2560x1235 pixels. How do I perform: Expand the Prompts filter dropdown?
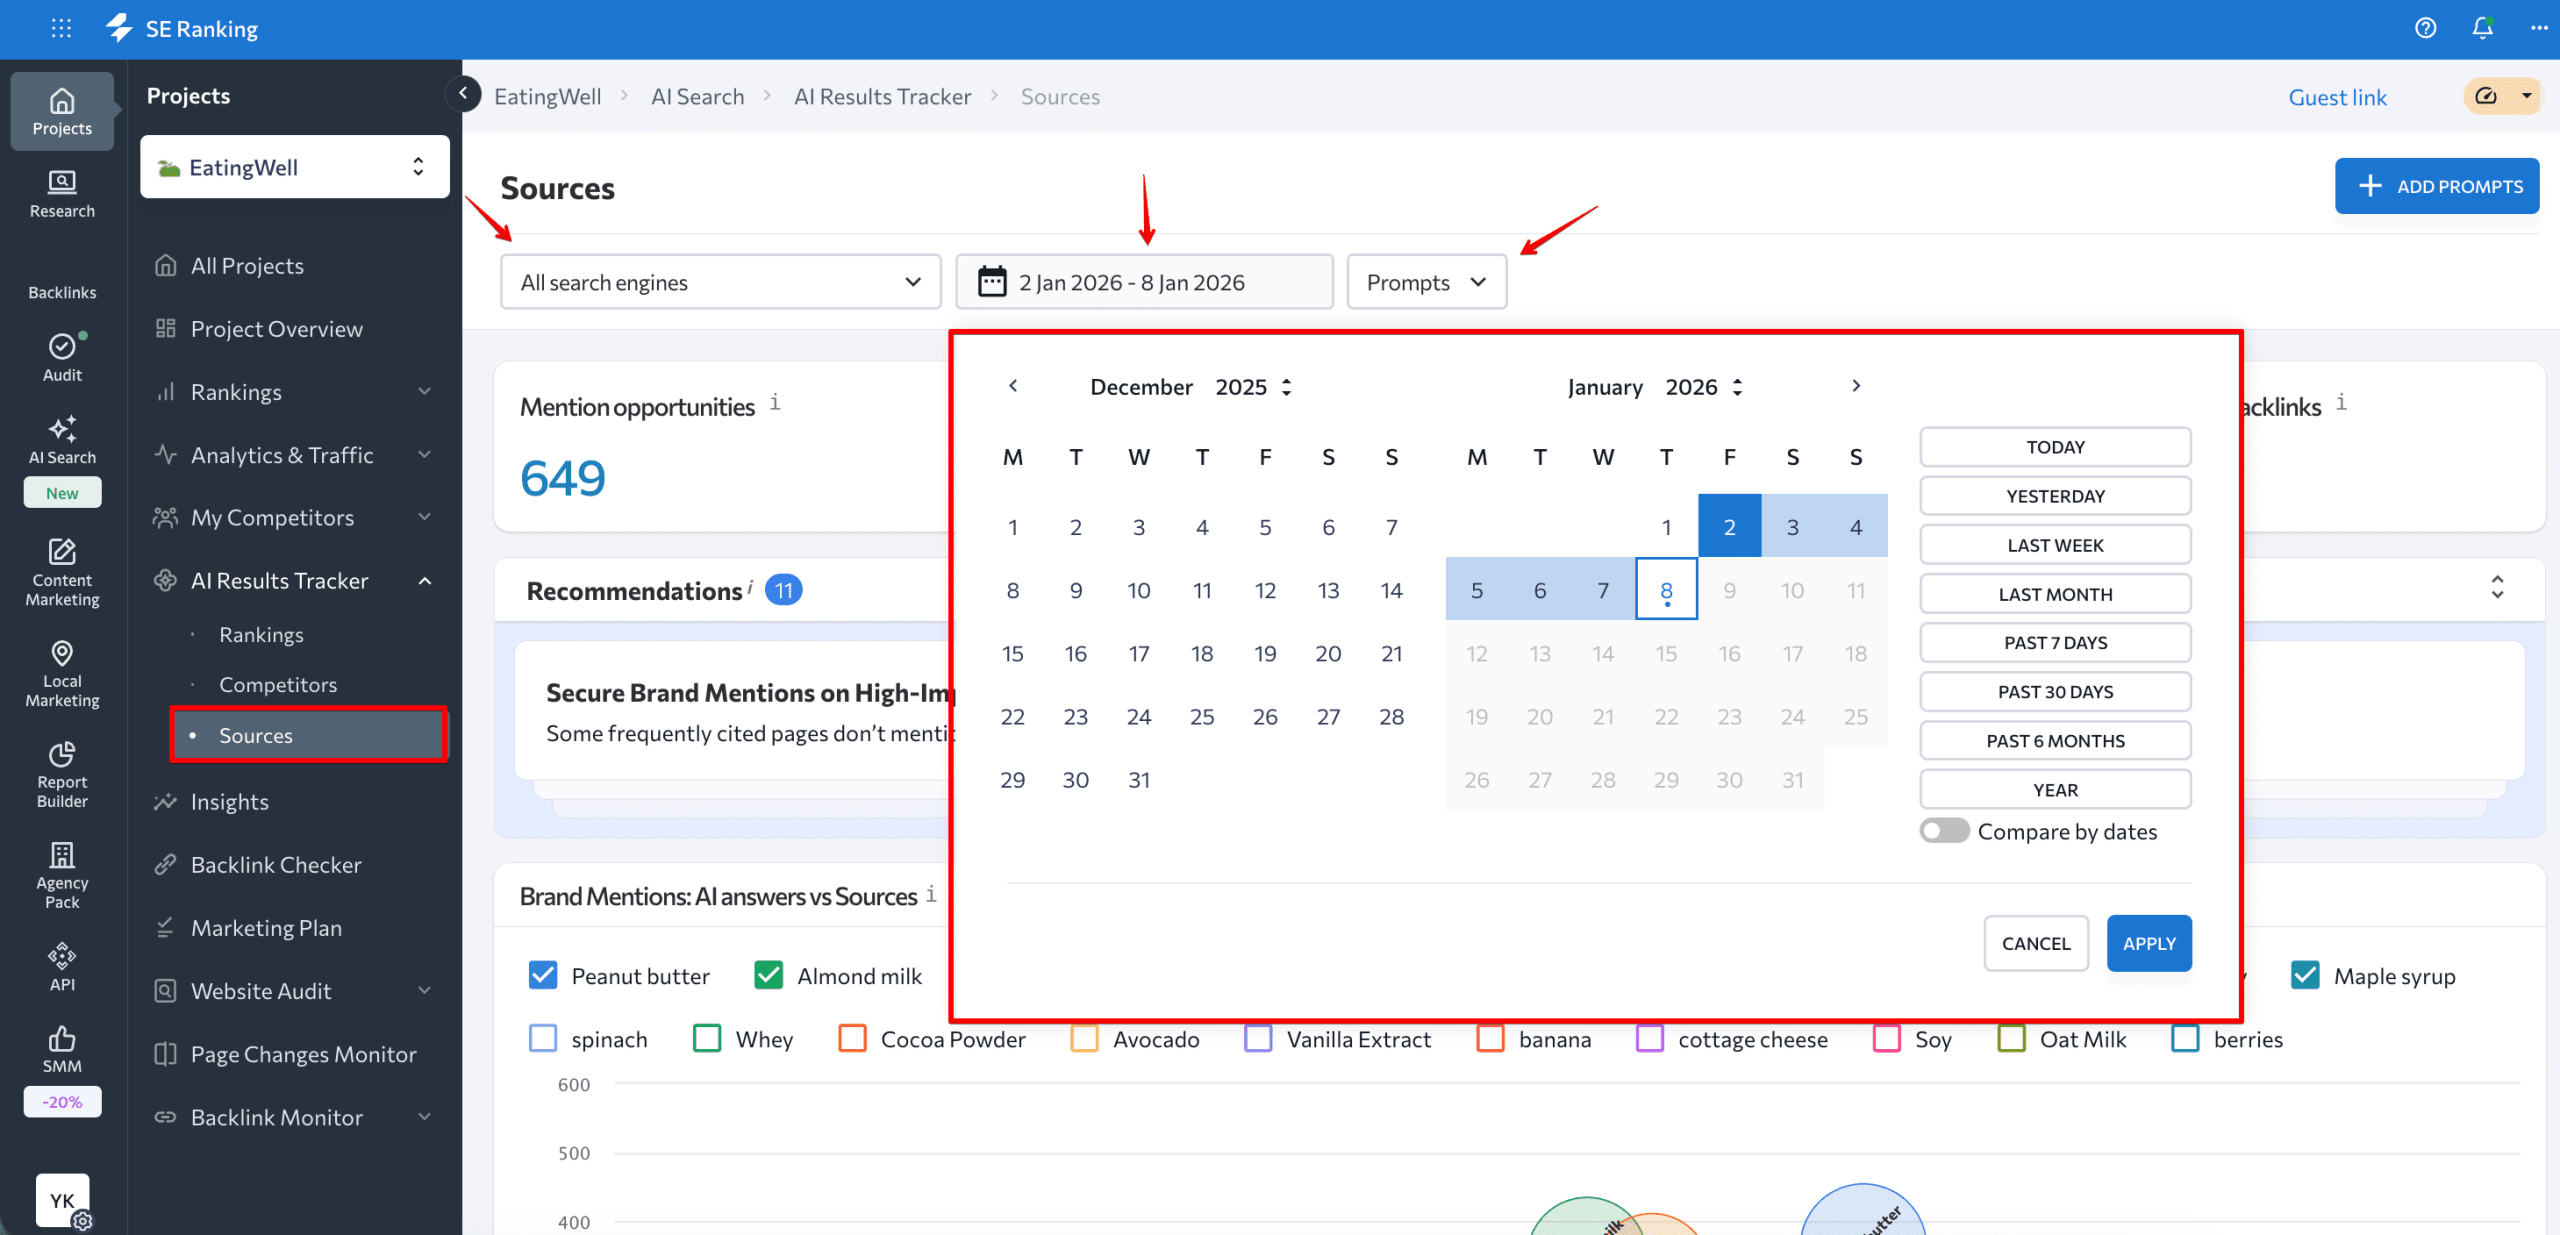pos(1426,281)
